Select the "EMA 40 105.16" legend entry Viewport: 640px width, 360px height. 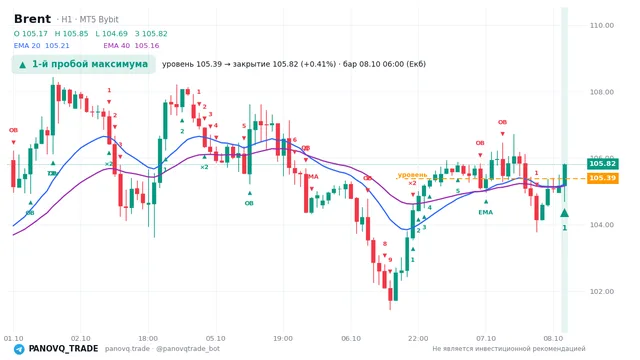coord(131,46)
